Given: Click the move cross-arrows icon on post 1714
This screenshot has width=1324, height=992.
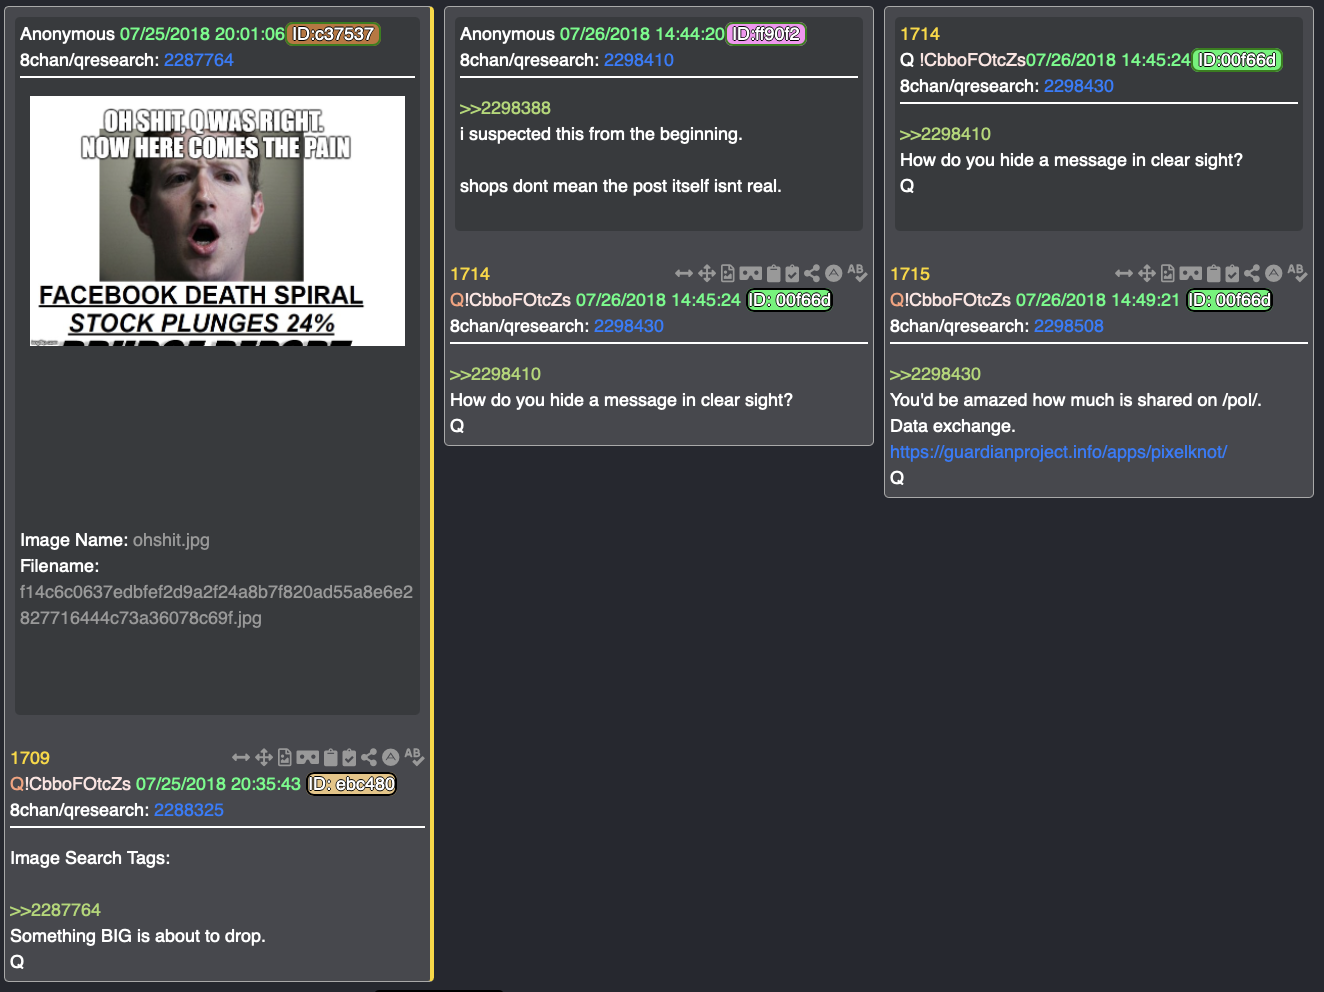Looking at the screenshot, I should tap(707, 273).
